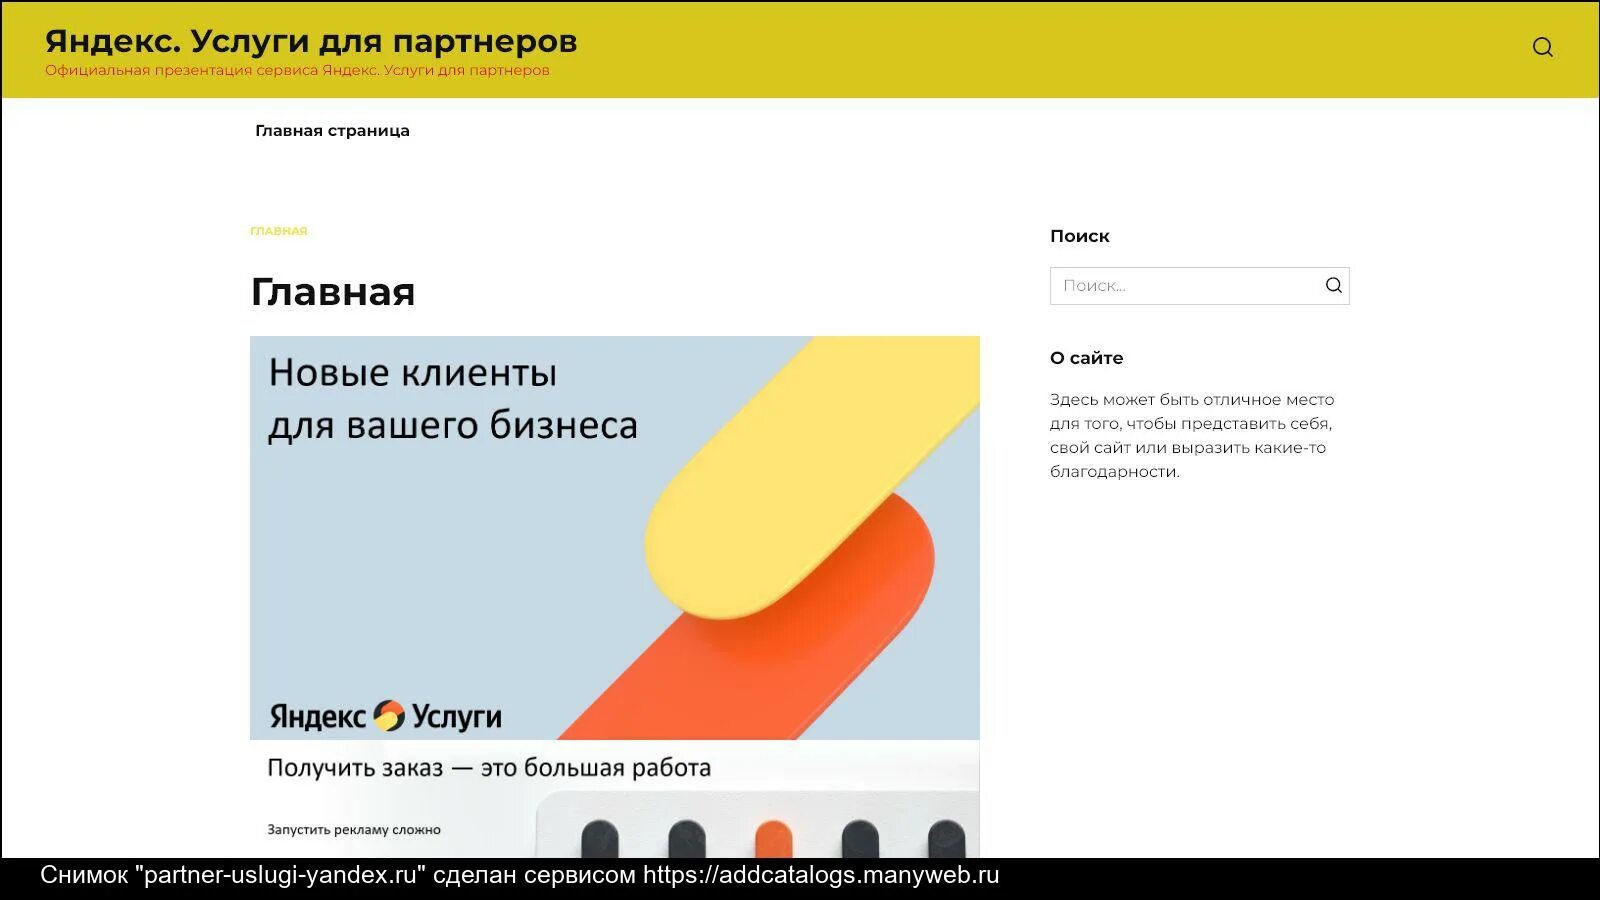Select 'Получить заказ — это большая работа' text
This screenshot has width=1600, height=900.
[x=489, y=768]
